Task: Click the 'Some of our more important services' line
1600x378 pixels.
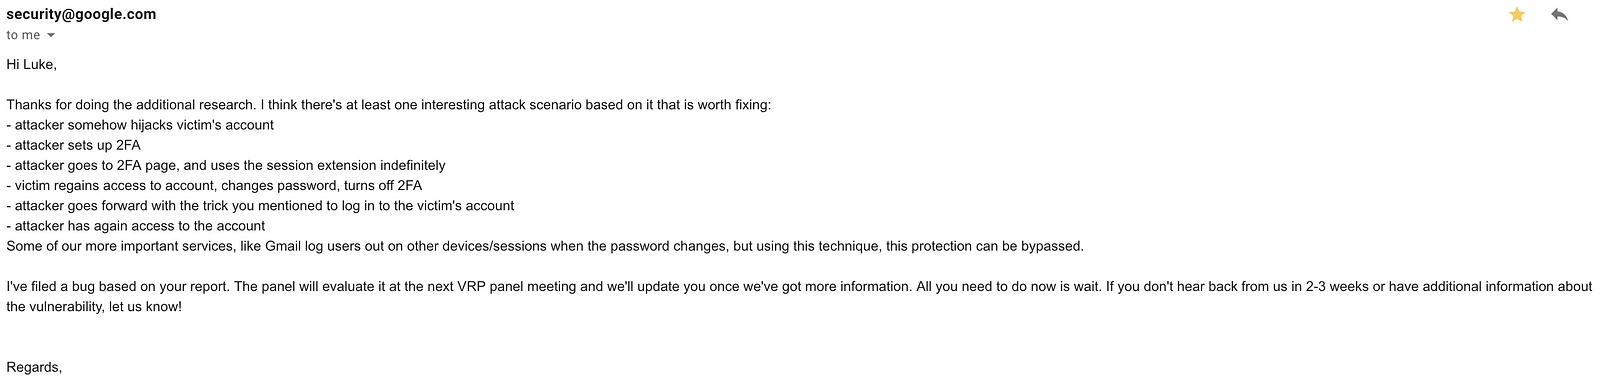Action: click(x=545, y=246)
